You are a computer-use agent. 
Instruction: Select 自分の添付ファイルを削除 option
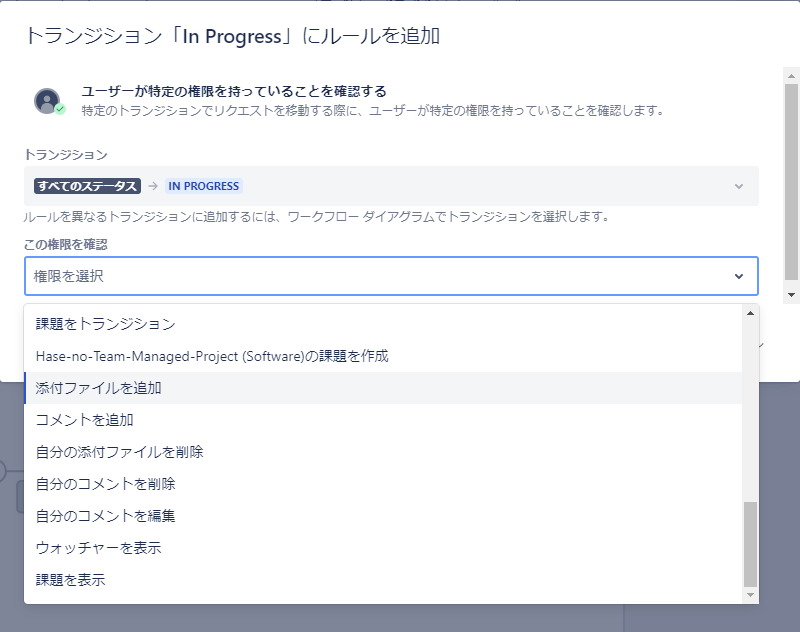[383, 452]
